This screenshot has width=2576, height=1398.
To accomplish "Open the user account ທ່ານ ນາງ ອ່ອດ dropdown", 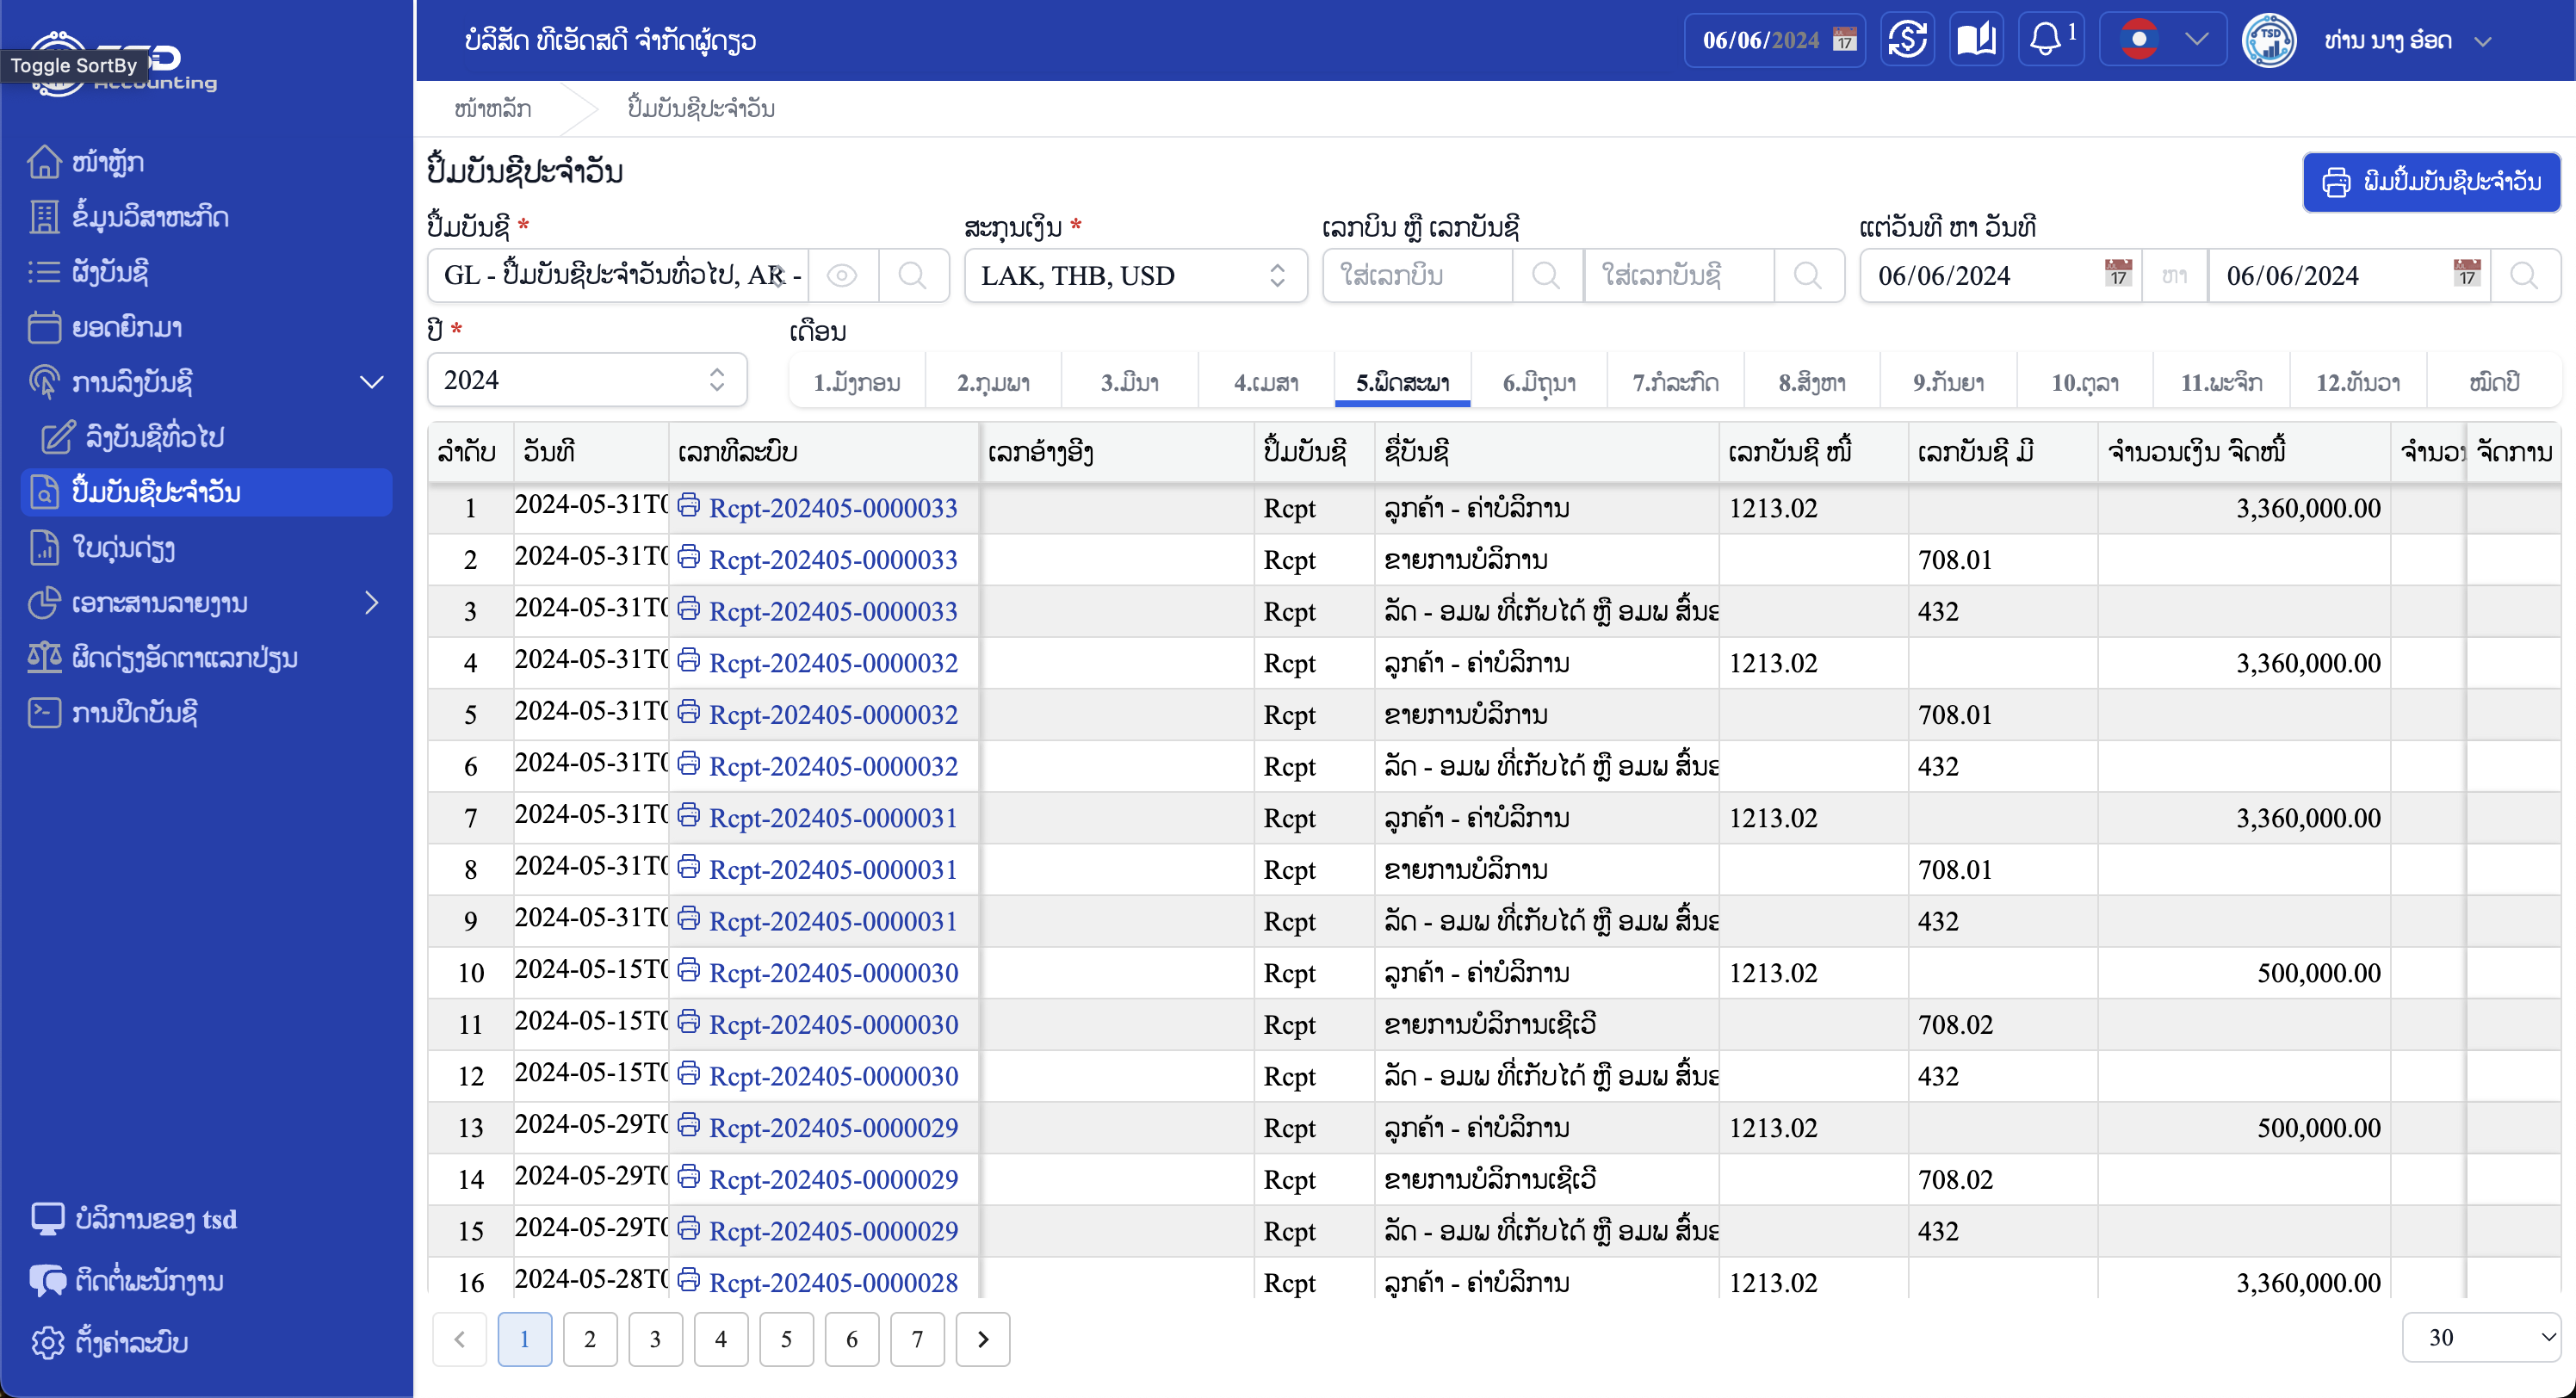I will click(2407, 40).
